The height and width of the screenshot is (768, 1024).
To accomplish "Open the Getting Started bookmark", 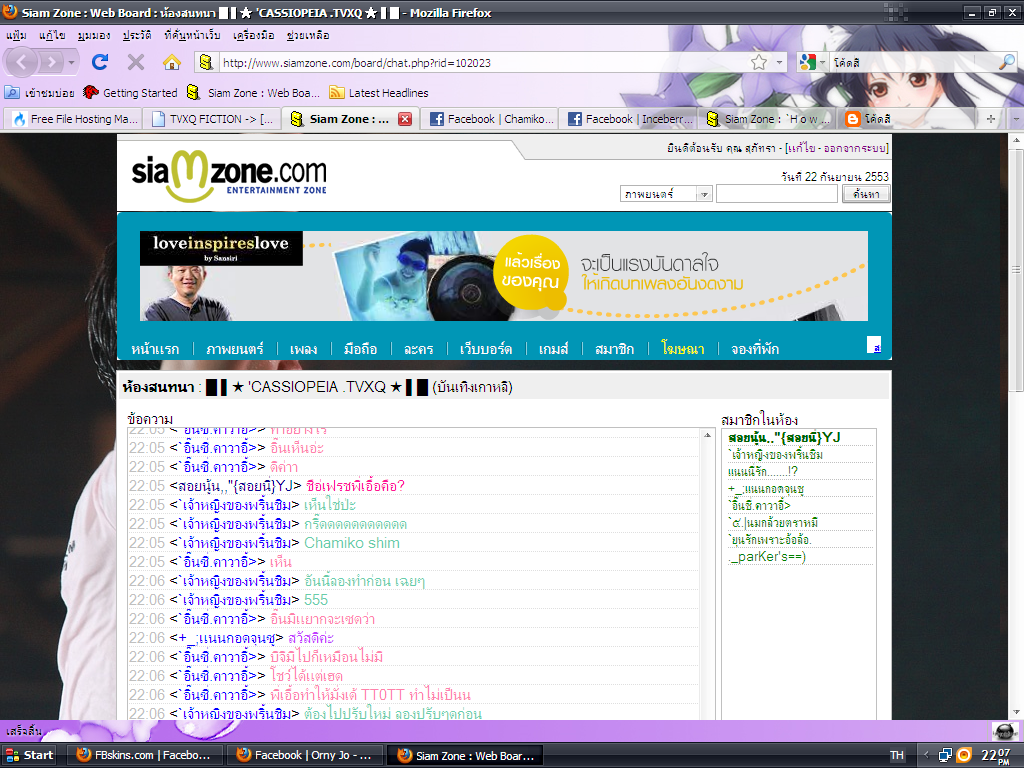I will click(x=131, y=93).
